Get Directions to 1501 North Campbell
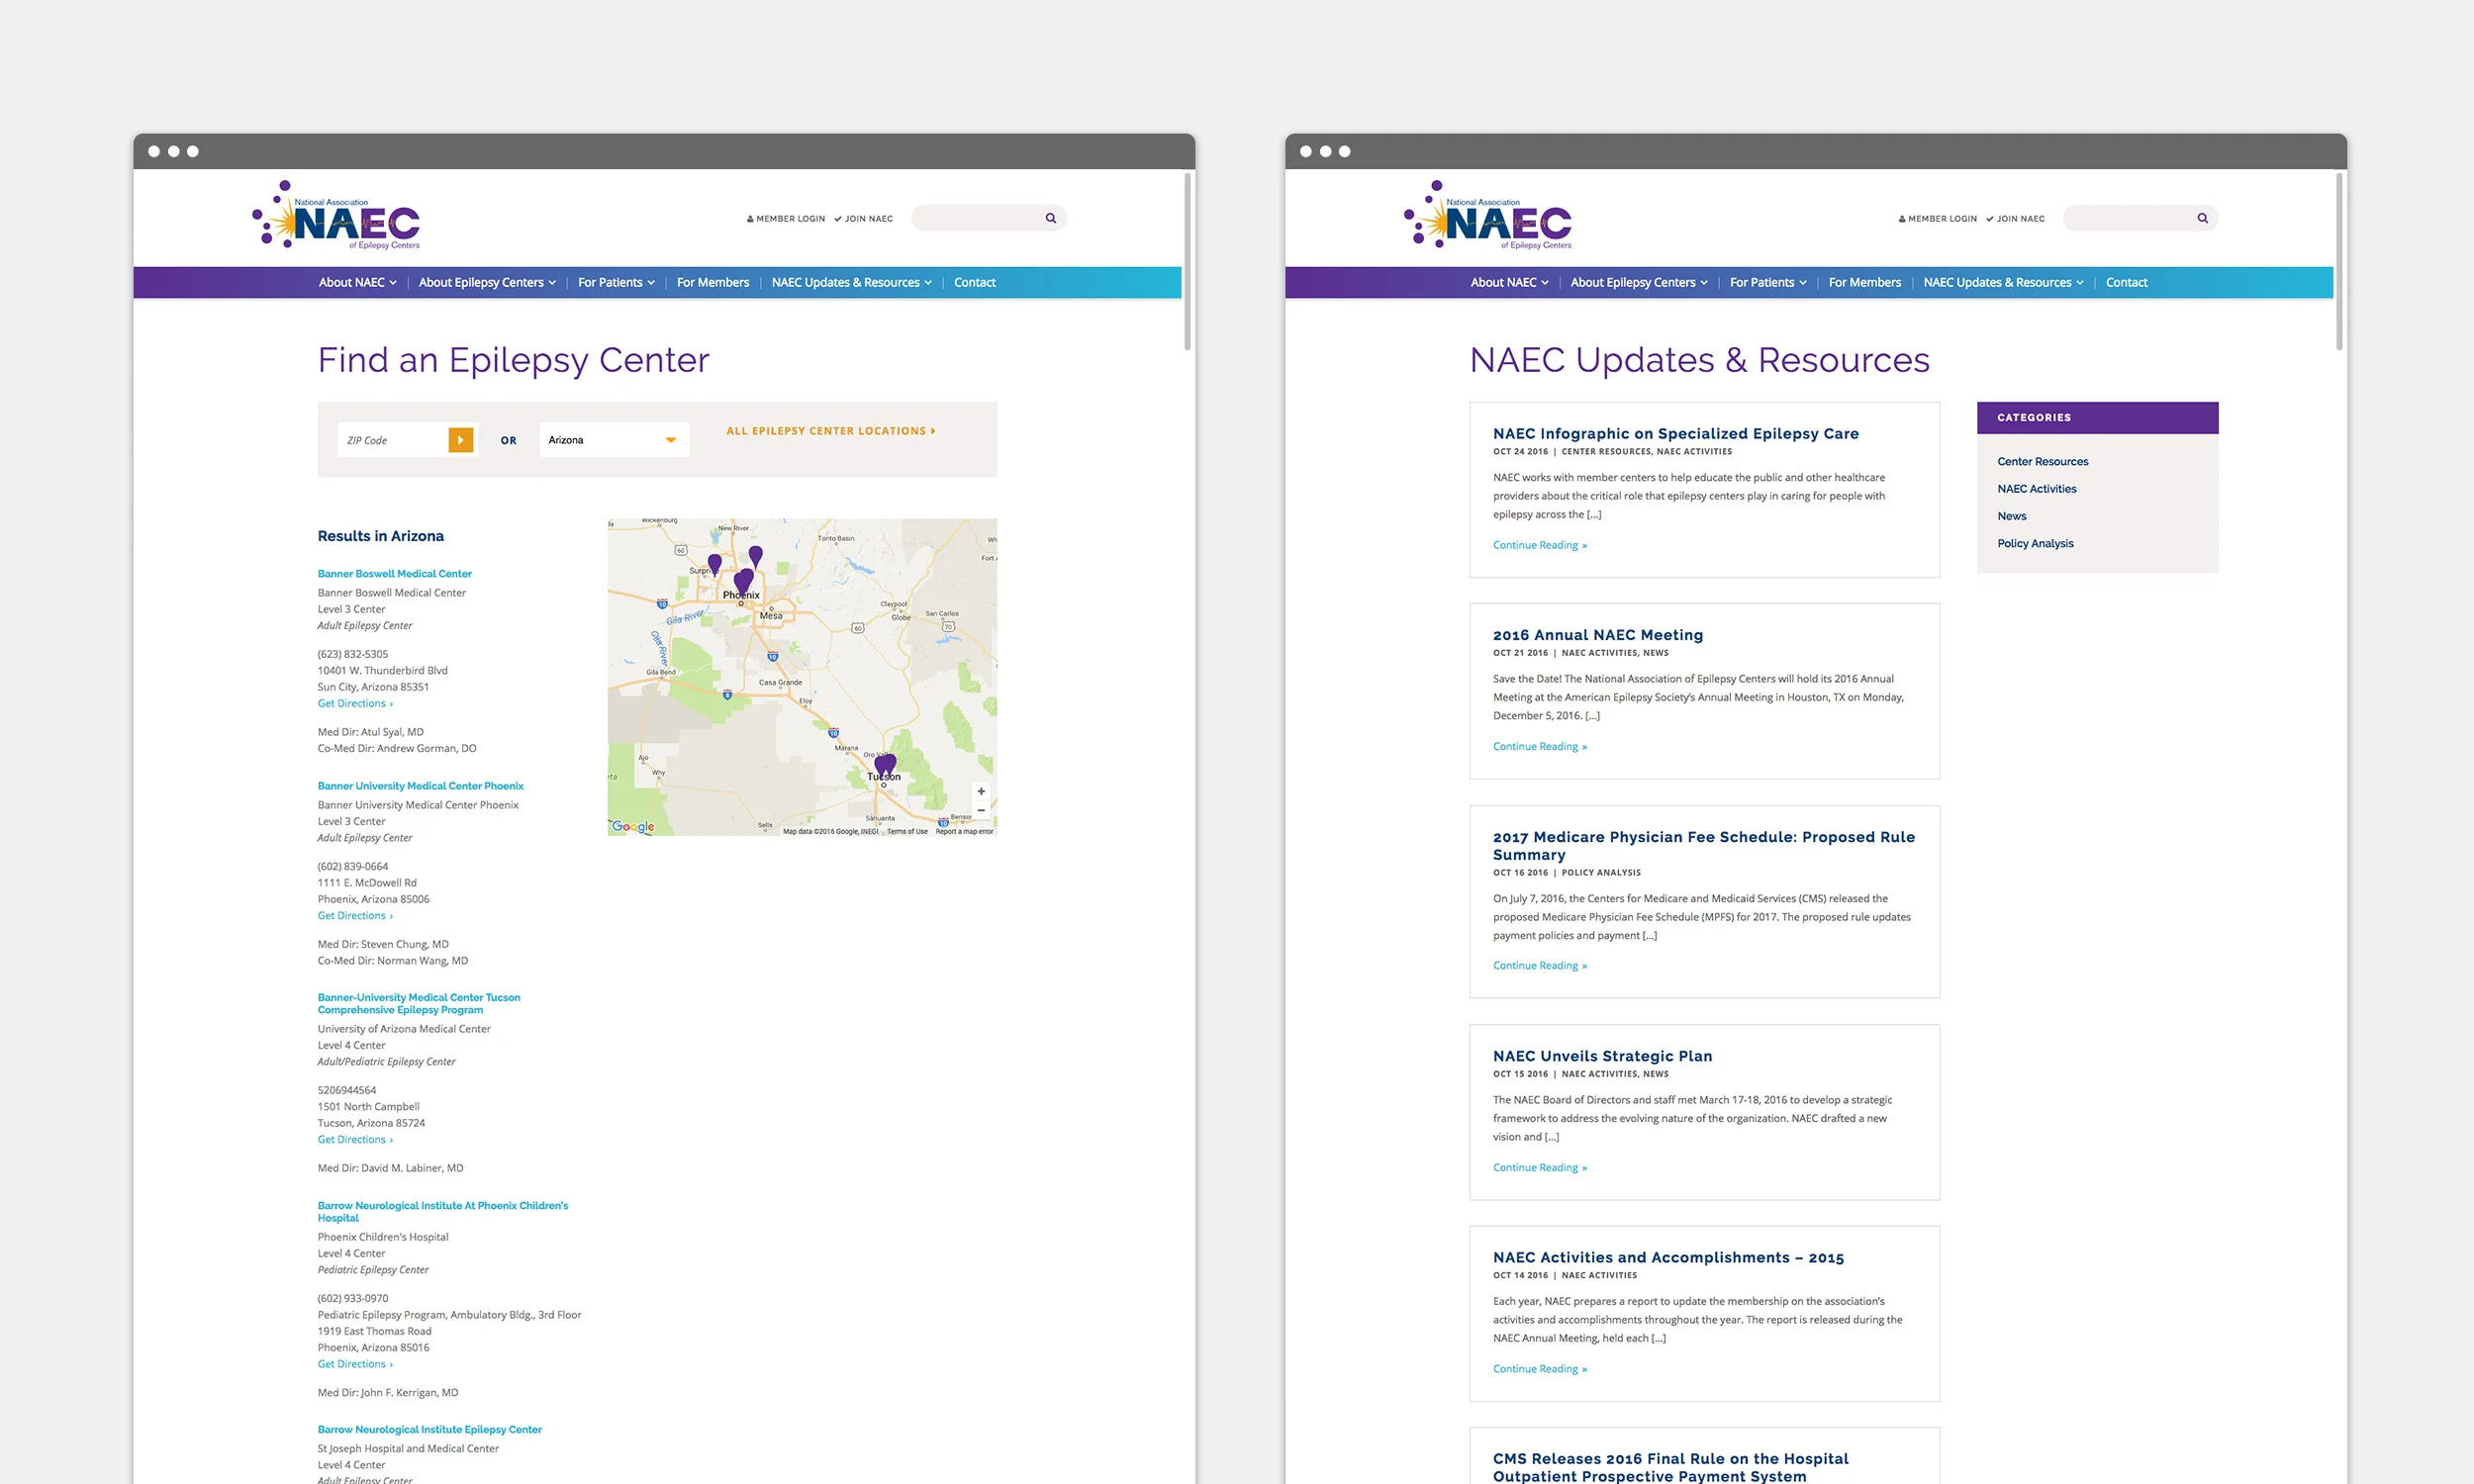 pyautogui.click(x=355, y=1139)
